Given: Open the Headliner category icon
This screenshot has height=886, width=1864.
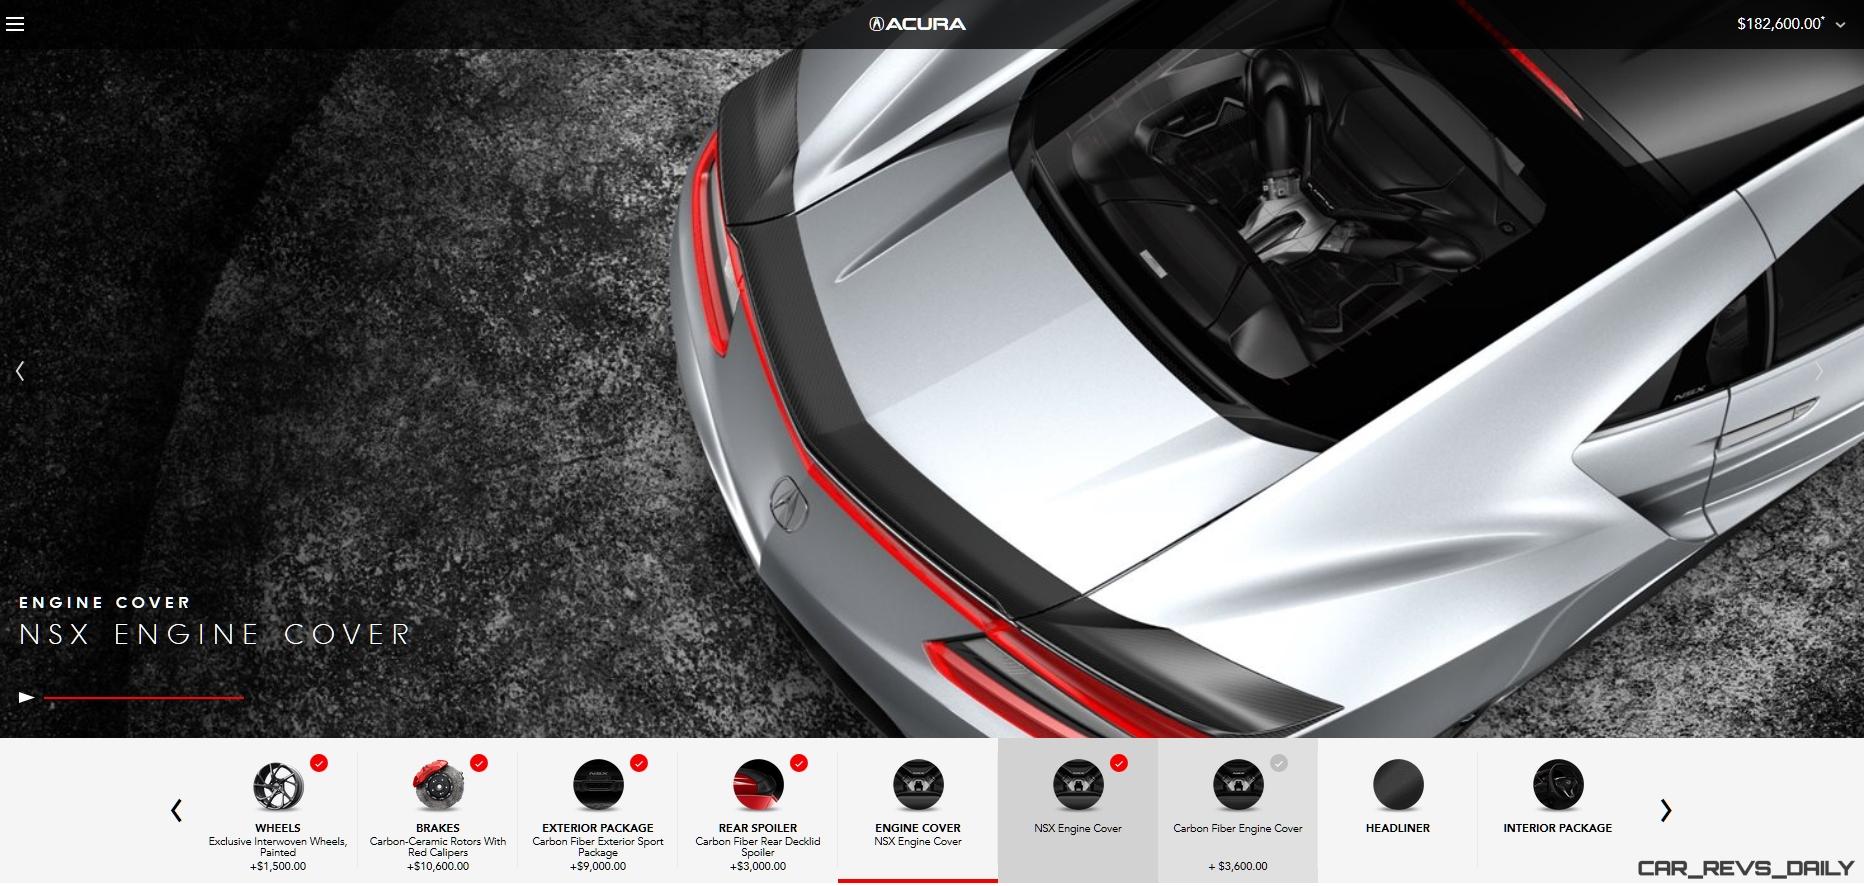Looking at the screenshot, I should pos(1398,785).
